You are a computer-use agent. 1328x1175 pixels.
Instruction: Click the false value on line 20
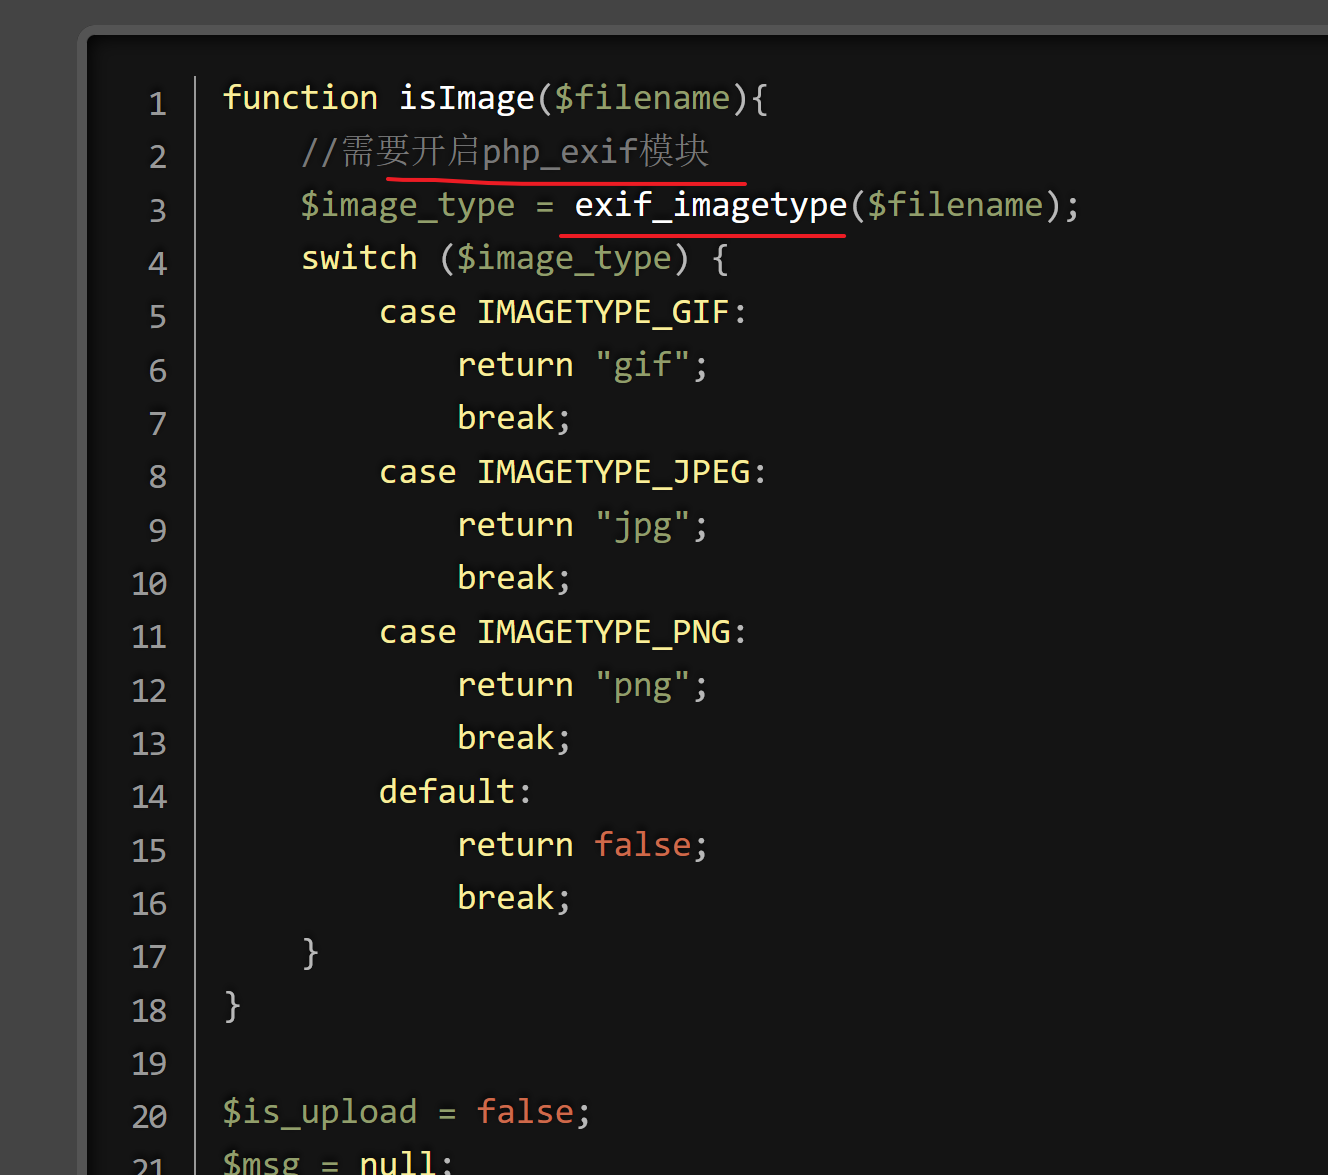[525, 1112]
